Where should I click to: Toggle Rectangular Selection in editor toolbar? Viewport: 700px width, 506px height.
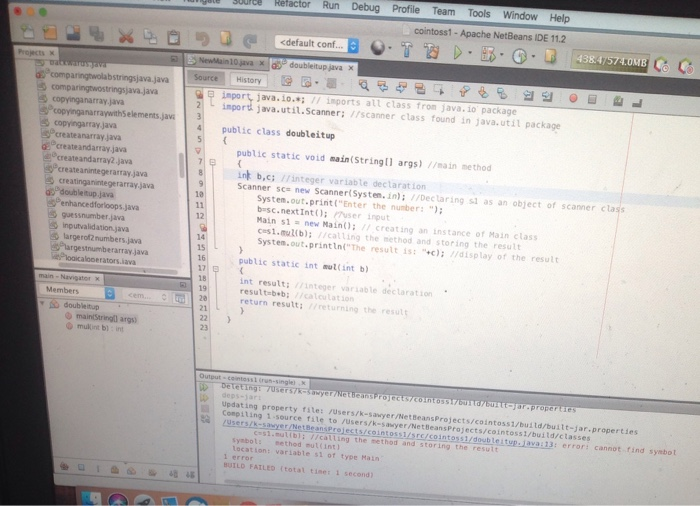click(x=438, y=90)
